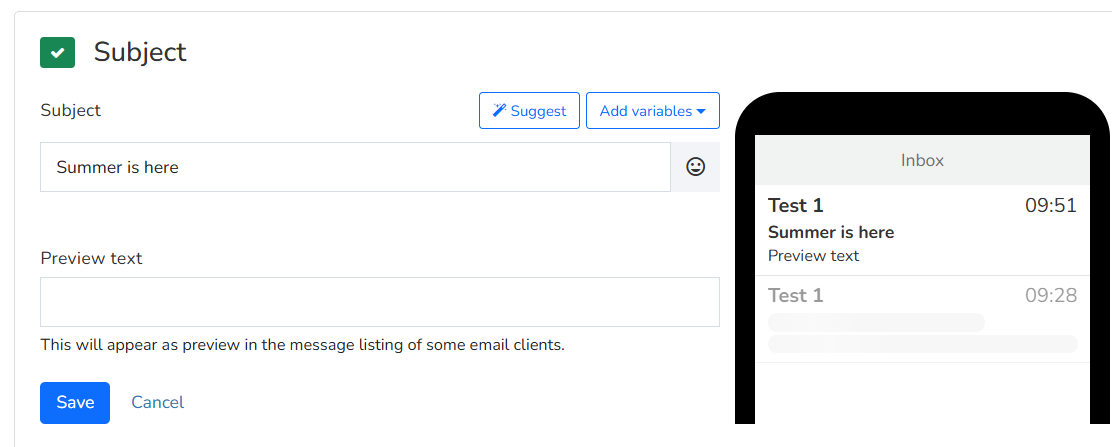
Task: Click into the empty Preview text field
Action: click(x=380, y=302)
